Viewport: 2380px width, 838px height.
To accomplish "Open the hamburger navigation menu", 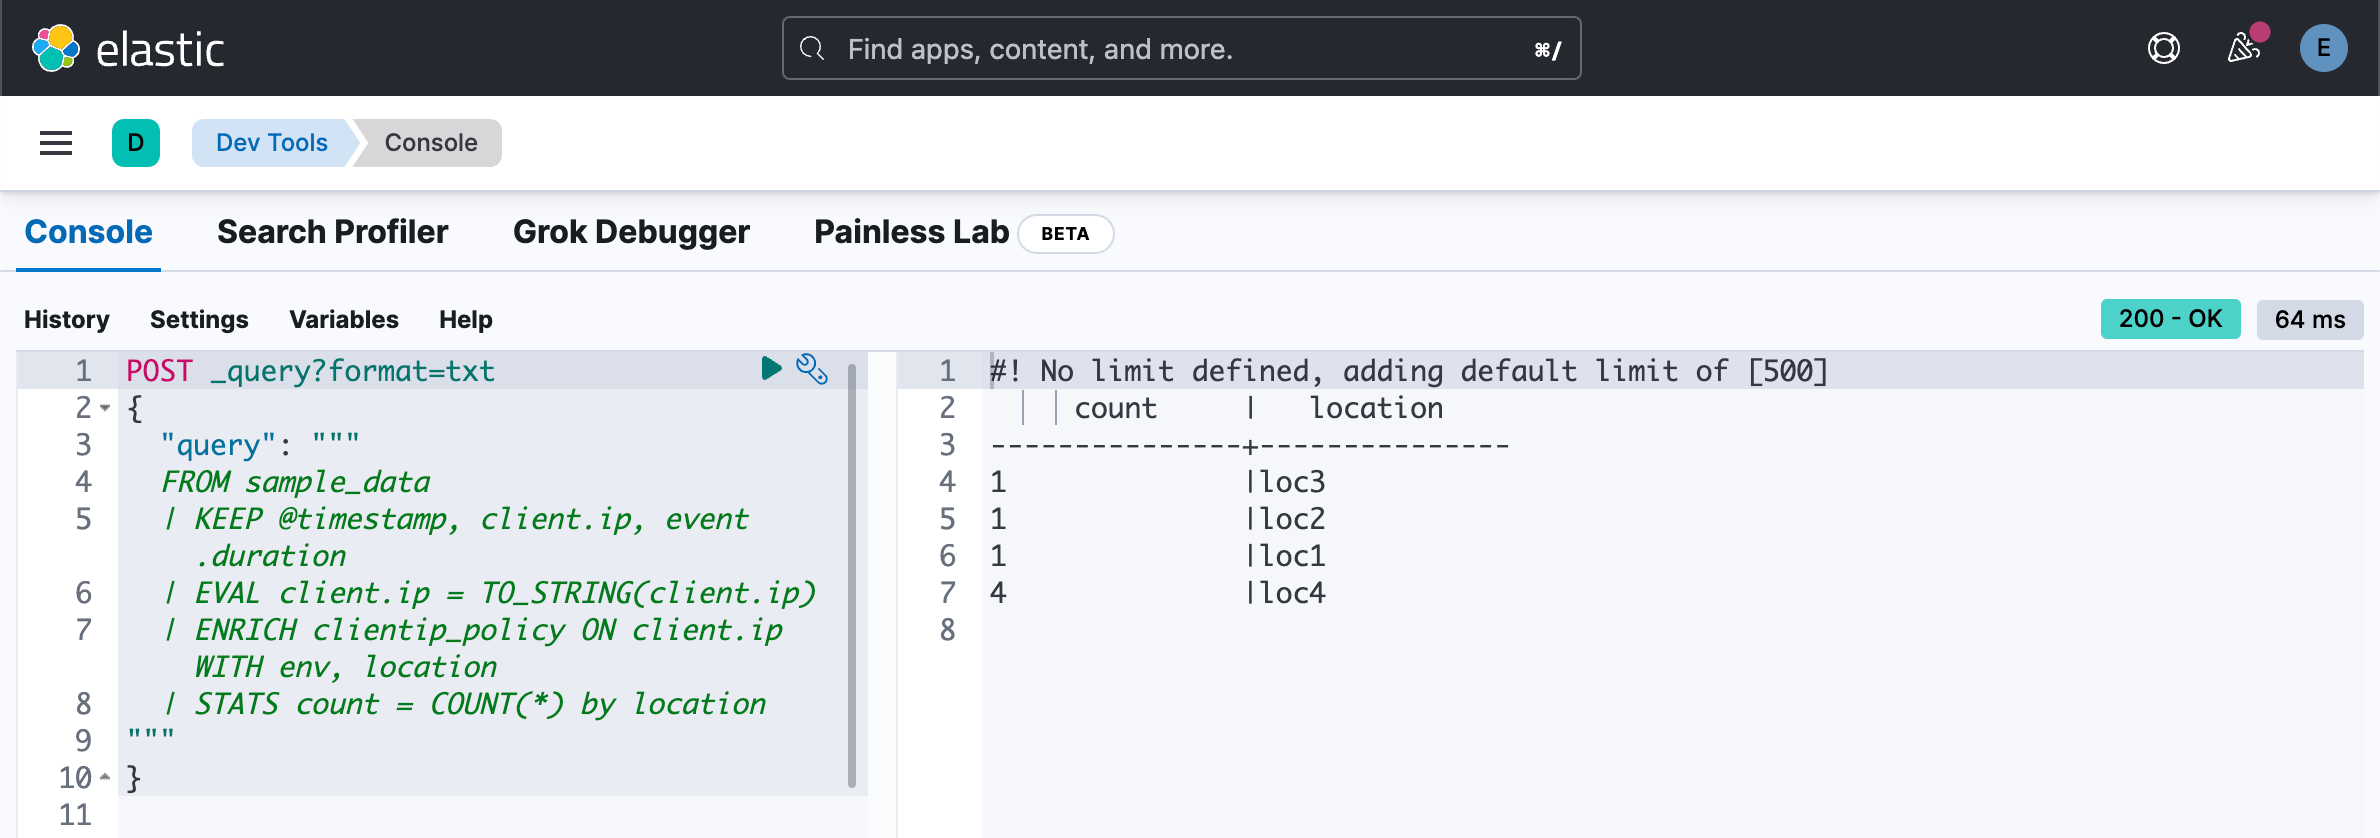I will pos(56,143).
